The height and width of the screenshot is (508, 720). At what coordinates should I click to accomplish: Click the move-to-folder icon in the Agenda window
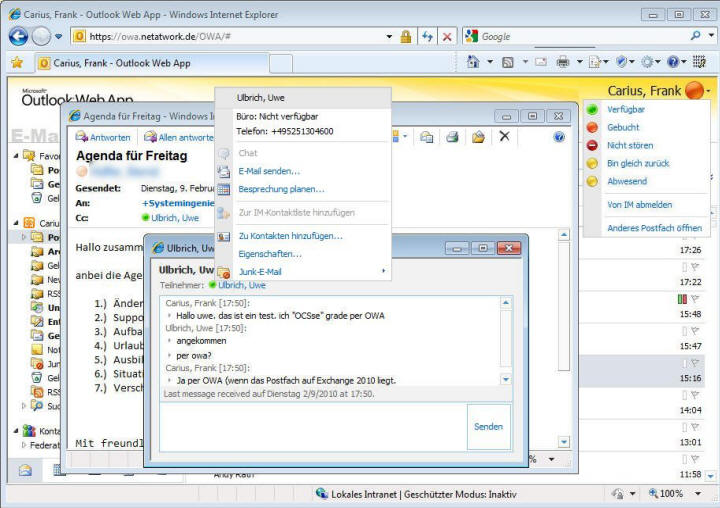[478, 137]
